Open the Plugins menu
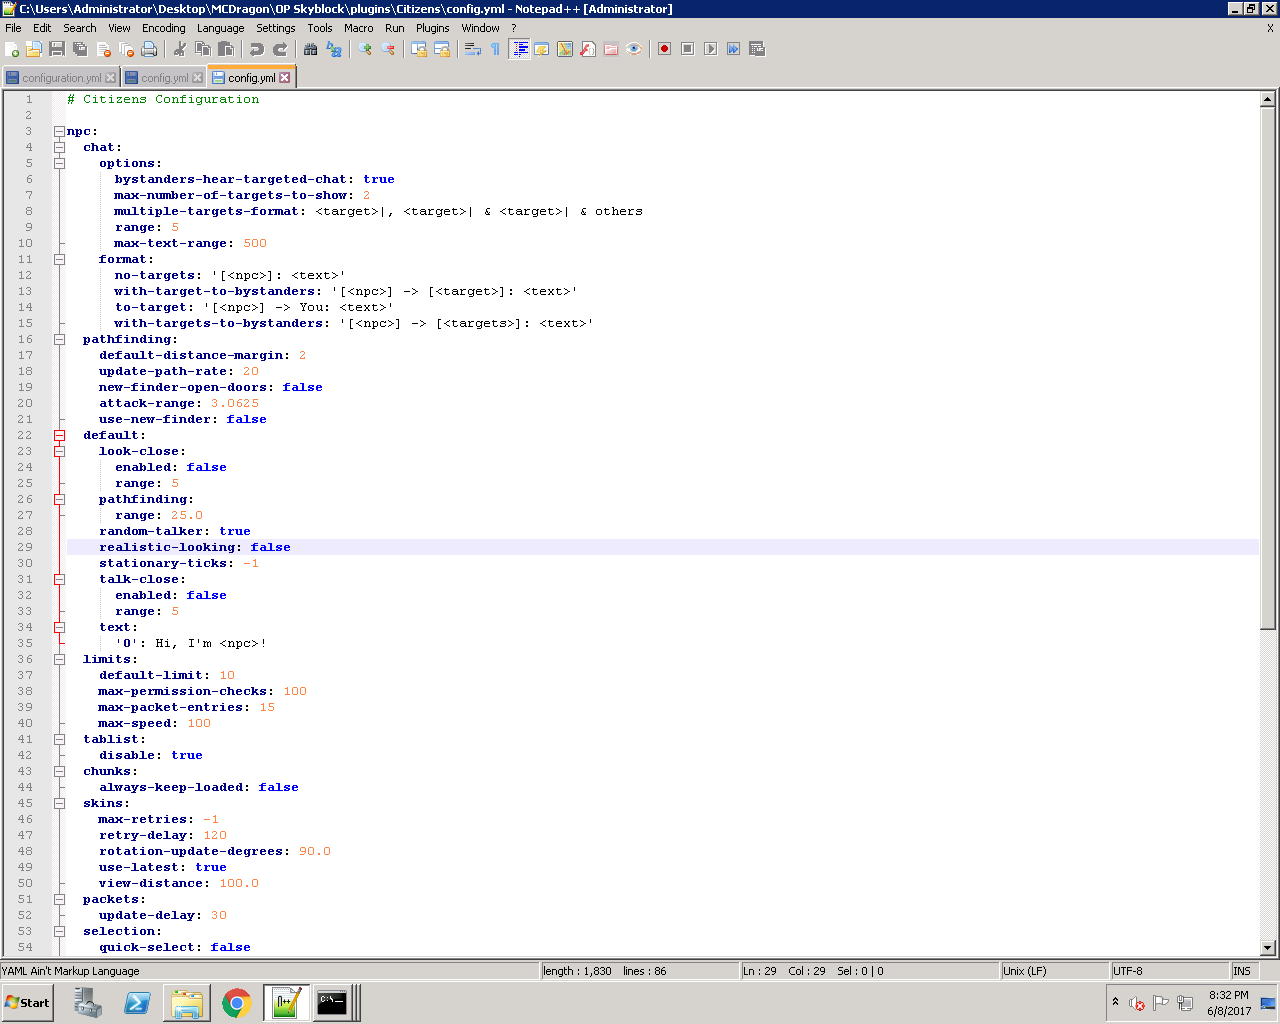Viewport: 1280px width, 1024px height. (432, 28)
